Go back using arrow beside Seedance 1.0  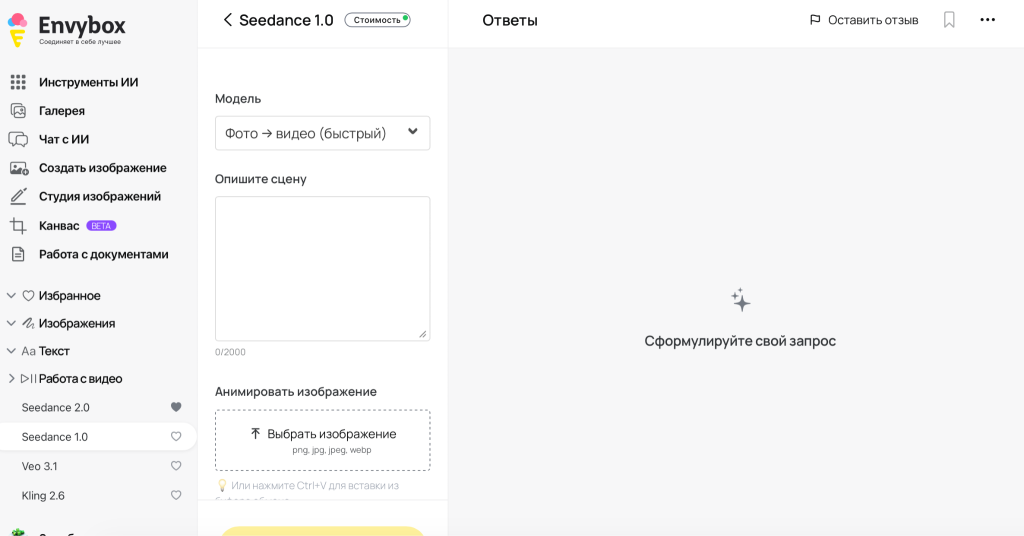tap(227, 20)
